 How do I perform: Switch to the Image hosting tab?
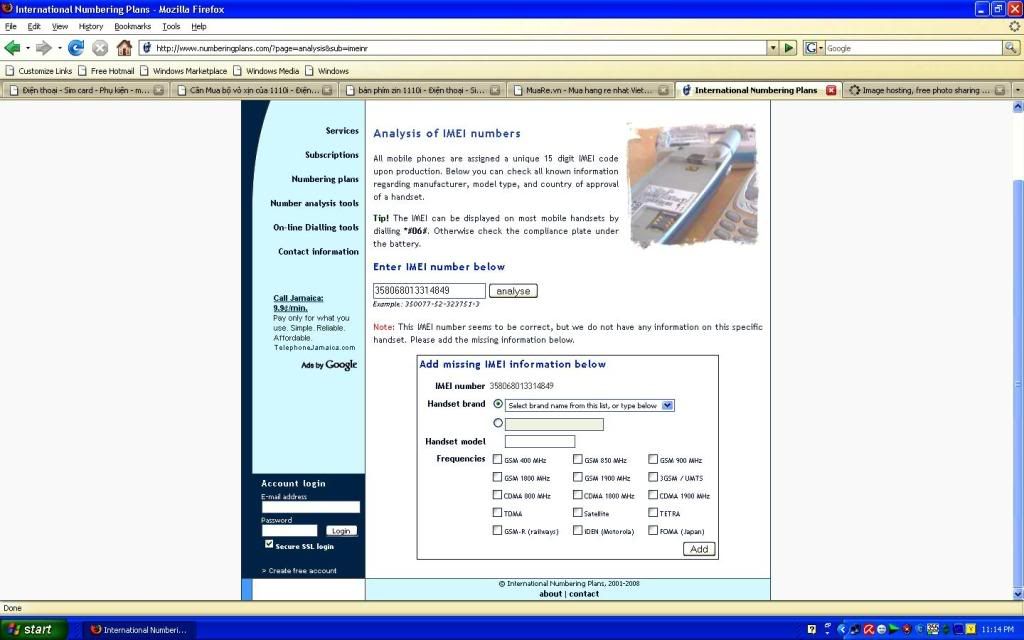pos(925,90)
